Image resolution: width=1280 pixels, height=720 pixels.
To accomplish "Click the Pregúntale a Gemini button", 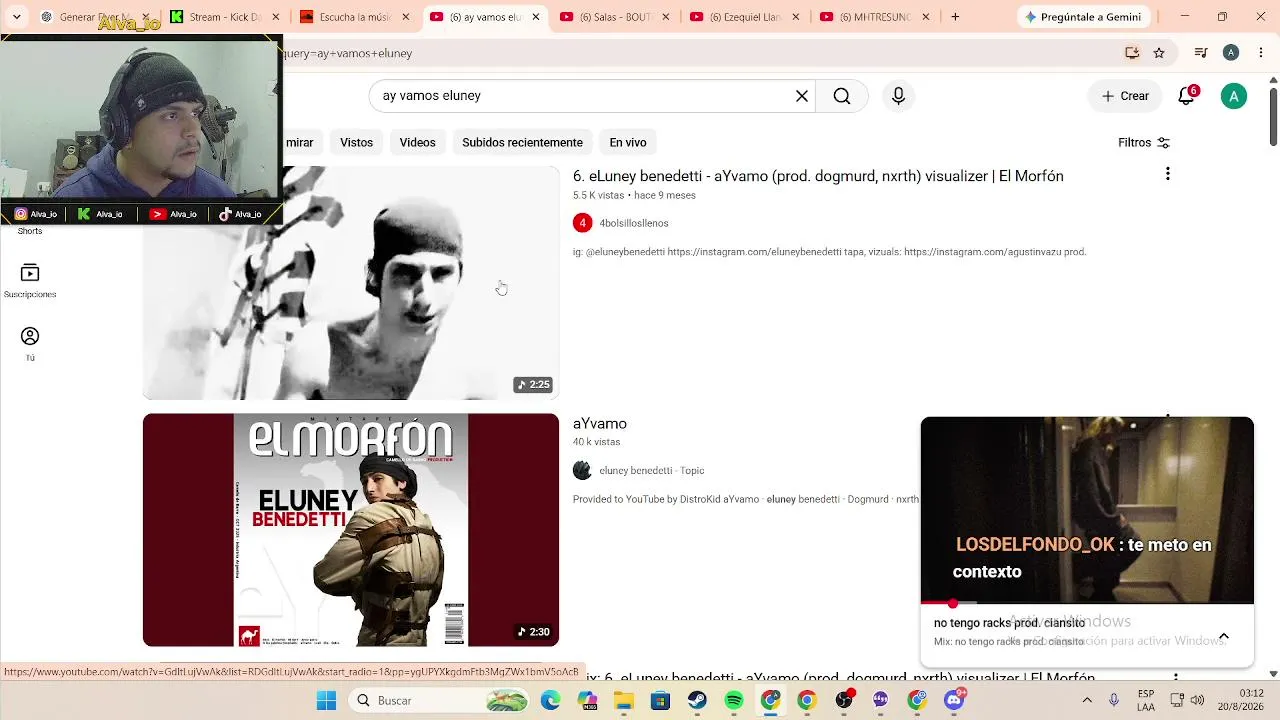I will tap(1083, 17).
